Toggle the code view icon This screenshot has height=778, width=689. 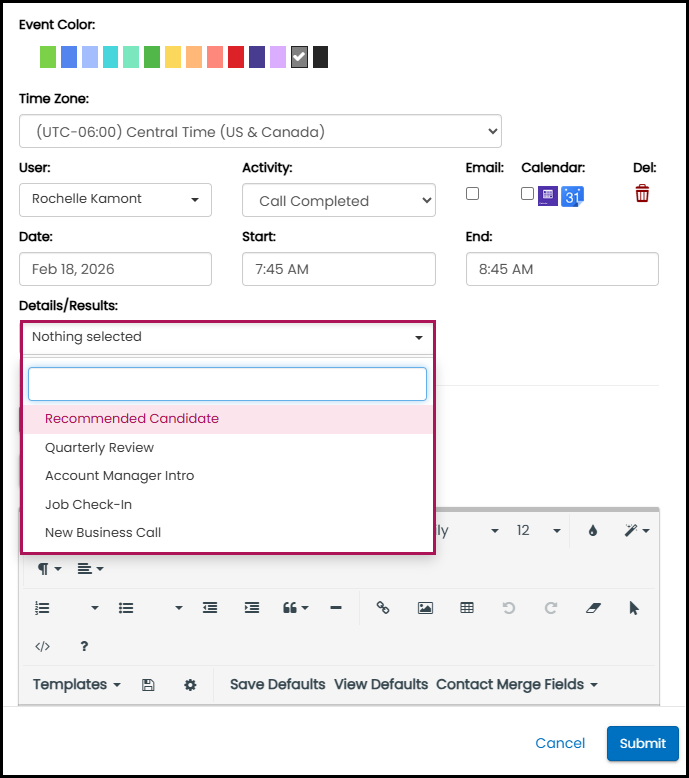tap(43, 646)
